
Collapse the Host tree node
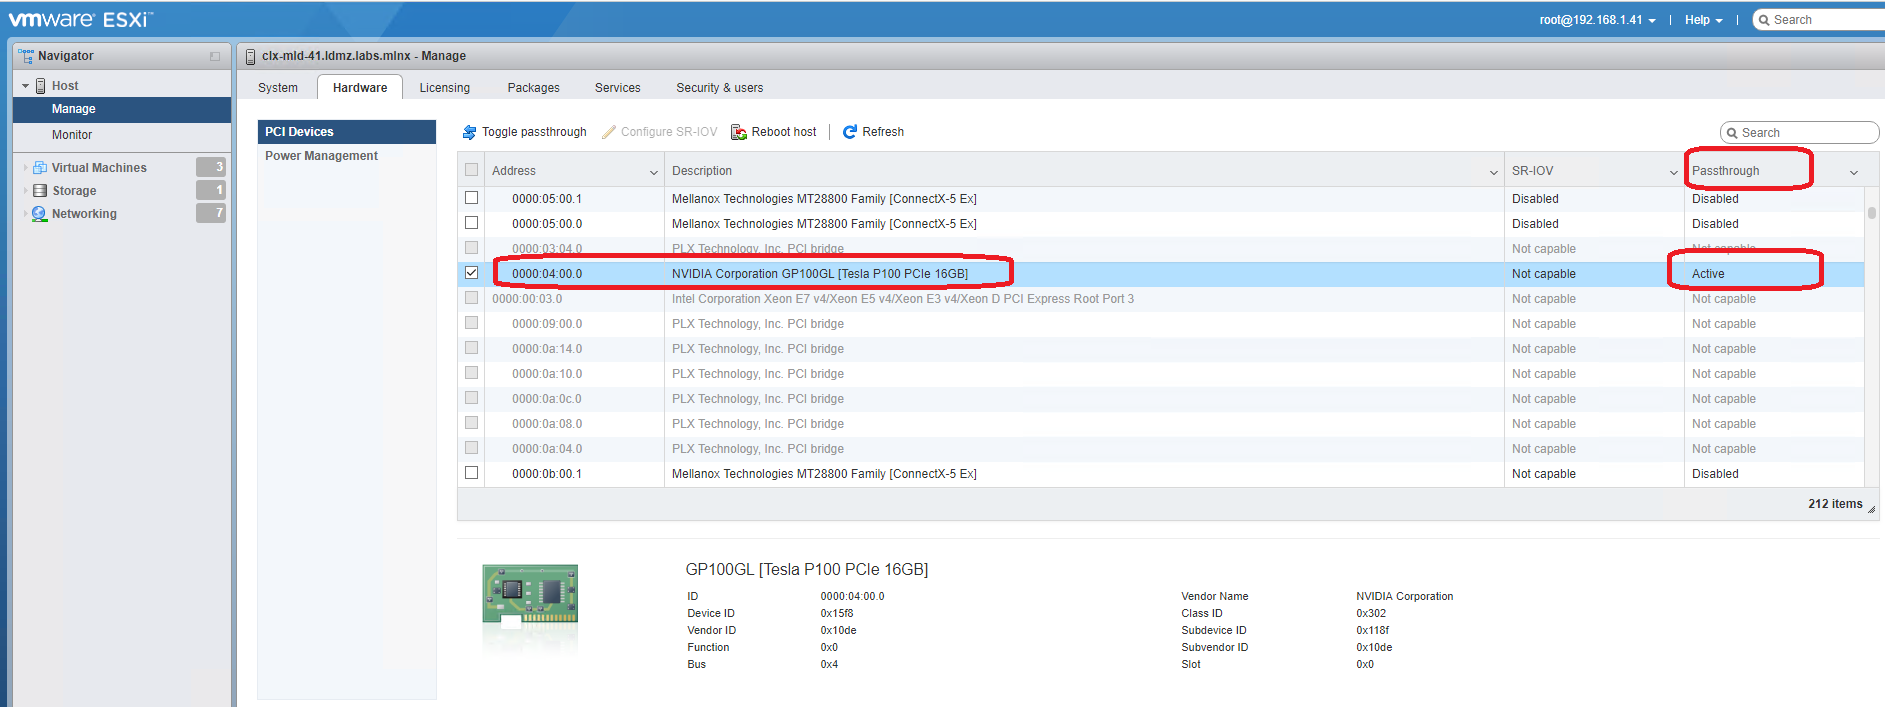25,86
